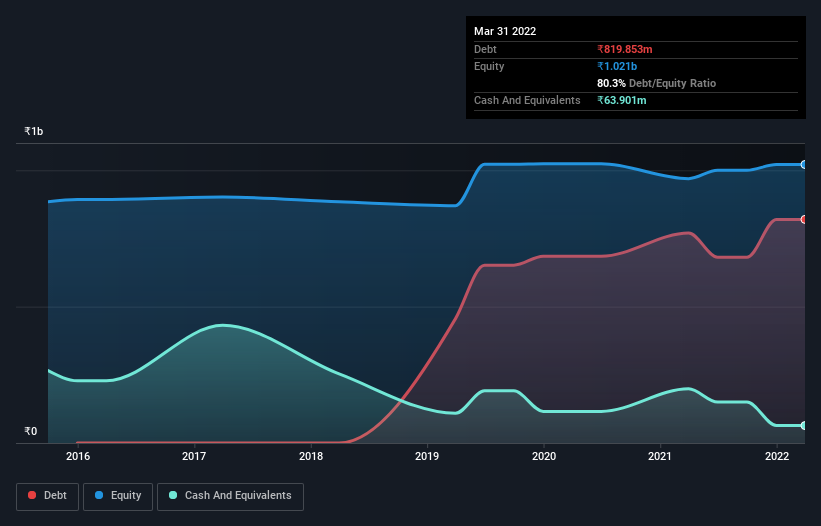Click the ₹63.901m cash value
Screen dimensions: 821x526
pos(622,100)
